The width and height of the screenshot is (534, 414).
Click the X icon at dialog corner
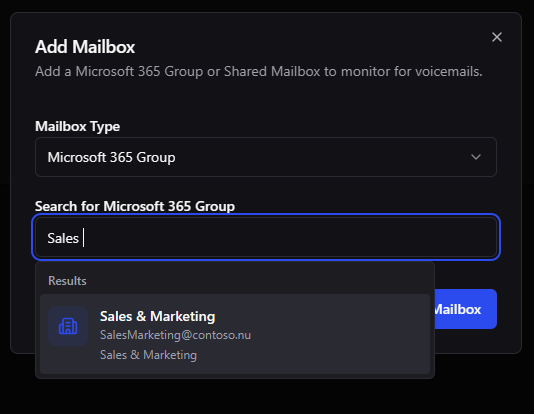(497, 37)
